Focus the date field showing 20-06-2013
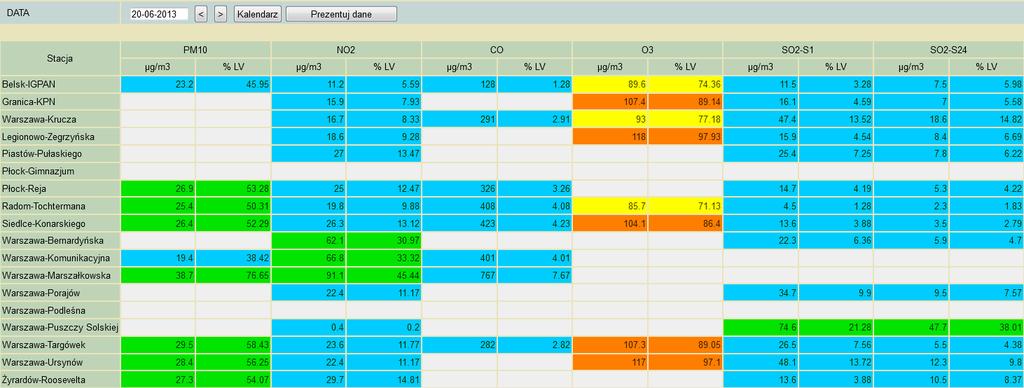Image resolution: width=1024 pixels, height=388 pixels. (x=159, y=14)
